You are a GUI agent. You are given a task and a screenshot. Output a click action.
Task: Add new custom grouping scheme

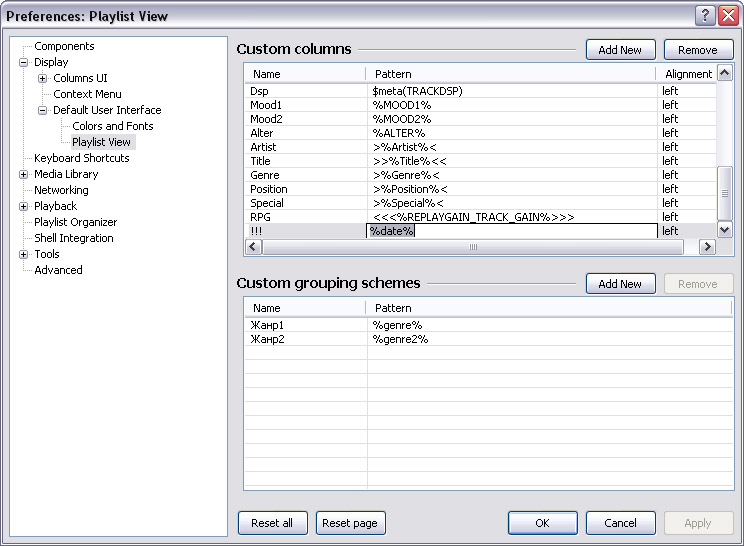[620, 284]
